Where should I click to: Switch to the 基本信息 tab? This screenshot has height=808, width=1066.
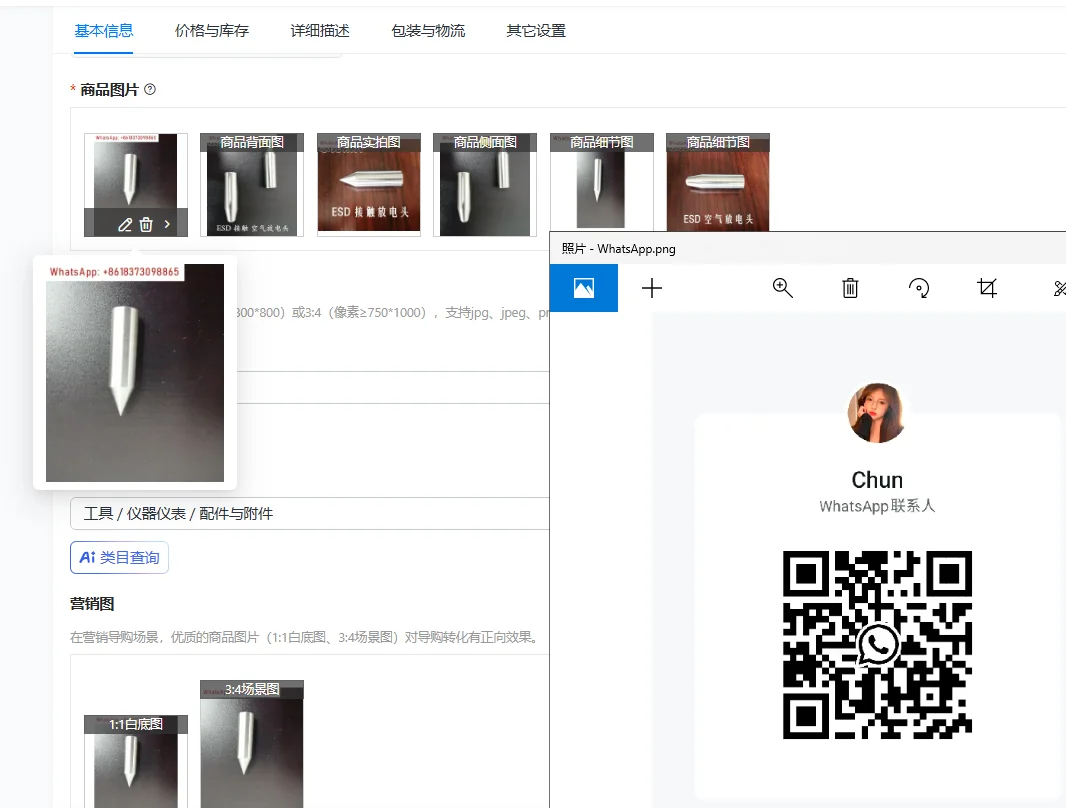103,31
